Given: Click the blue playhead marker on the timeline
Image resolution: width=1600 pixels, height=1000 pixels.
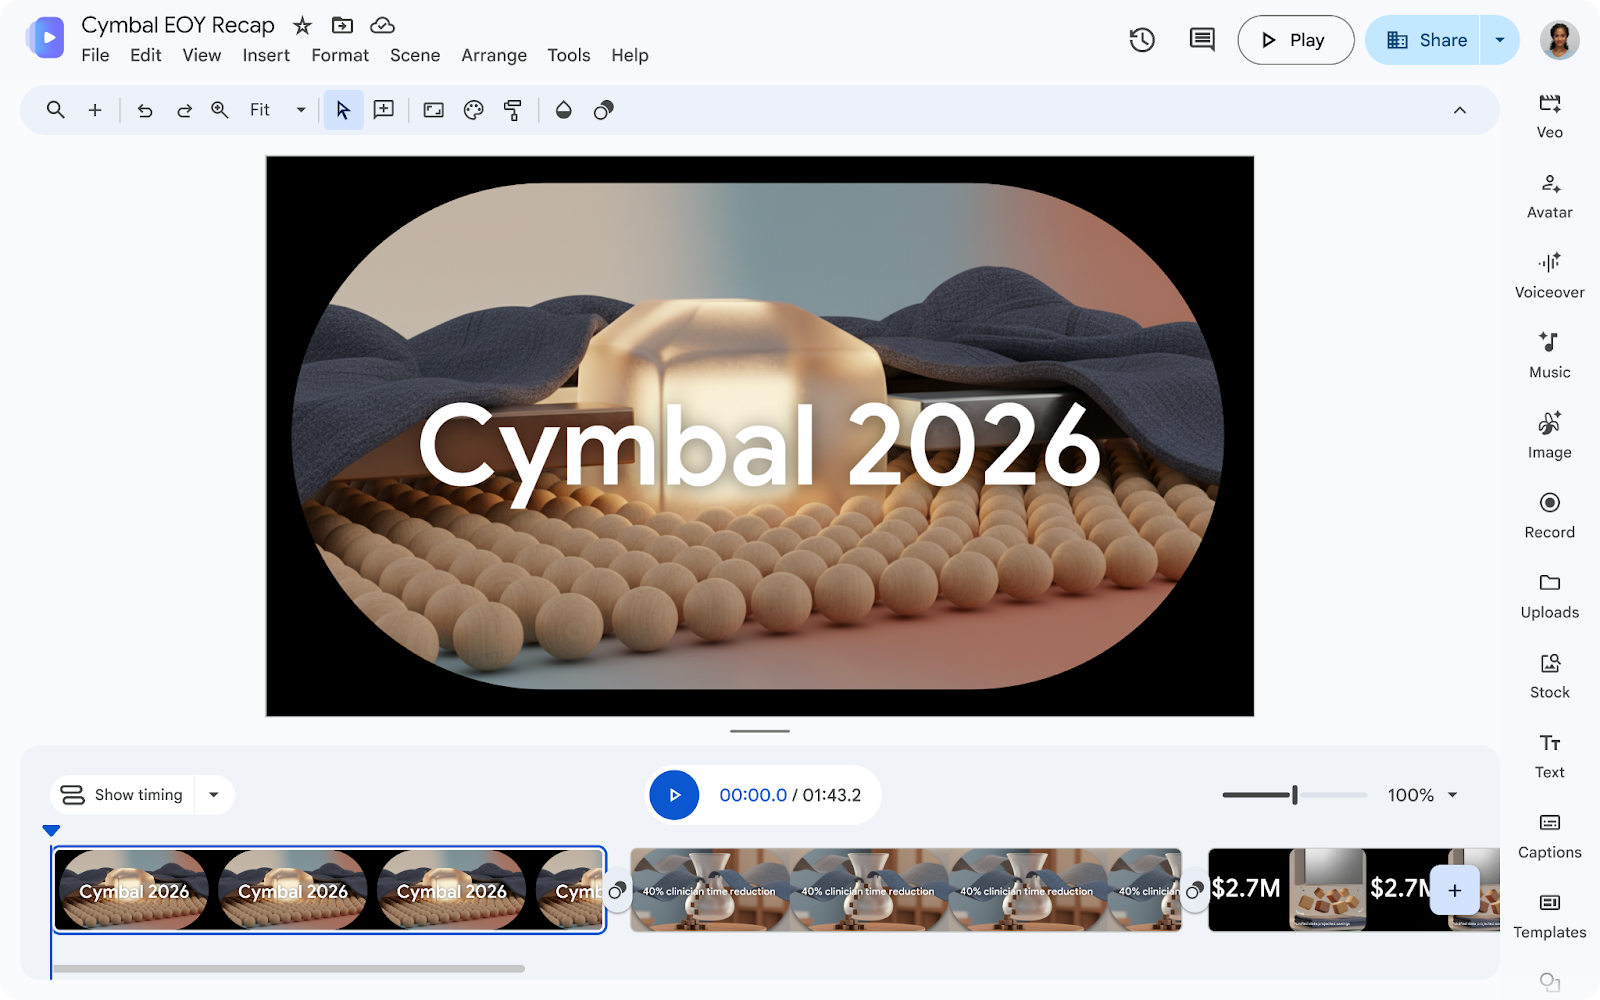Looking at the screenshot, I should point(51,830).
